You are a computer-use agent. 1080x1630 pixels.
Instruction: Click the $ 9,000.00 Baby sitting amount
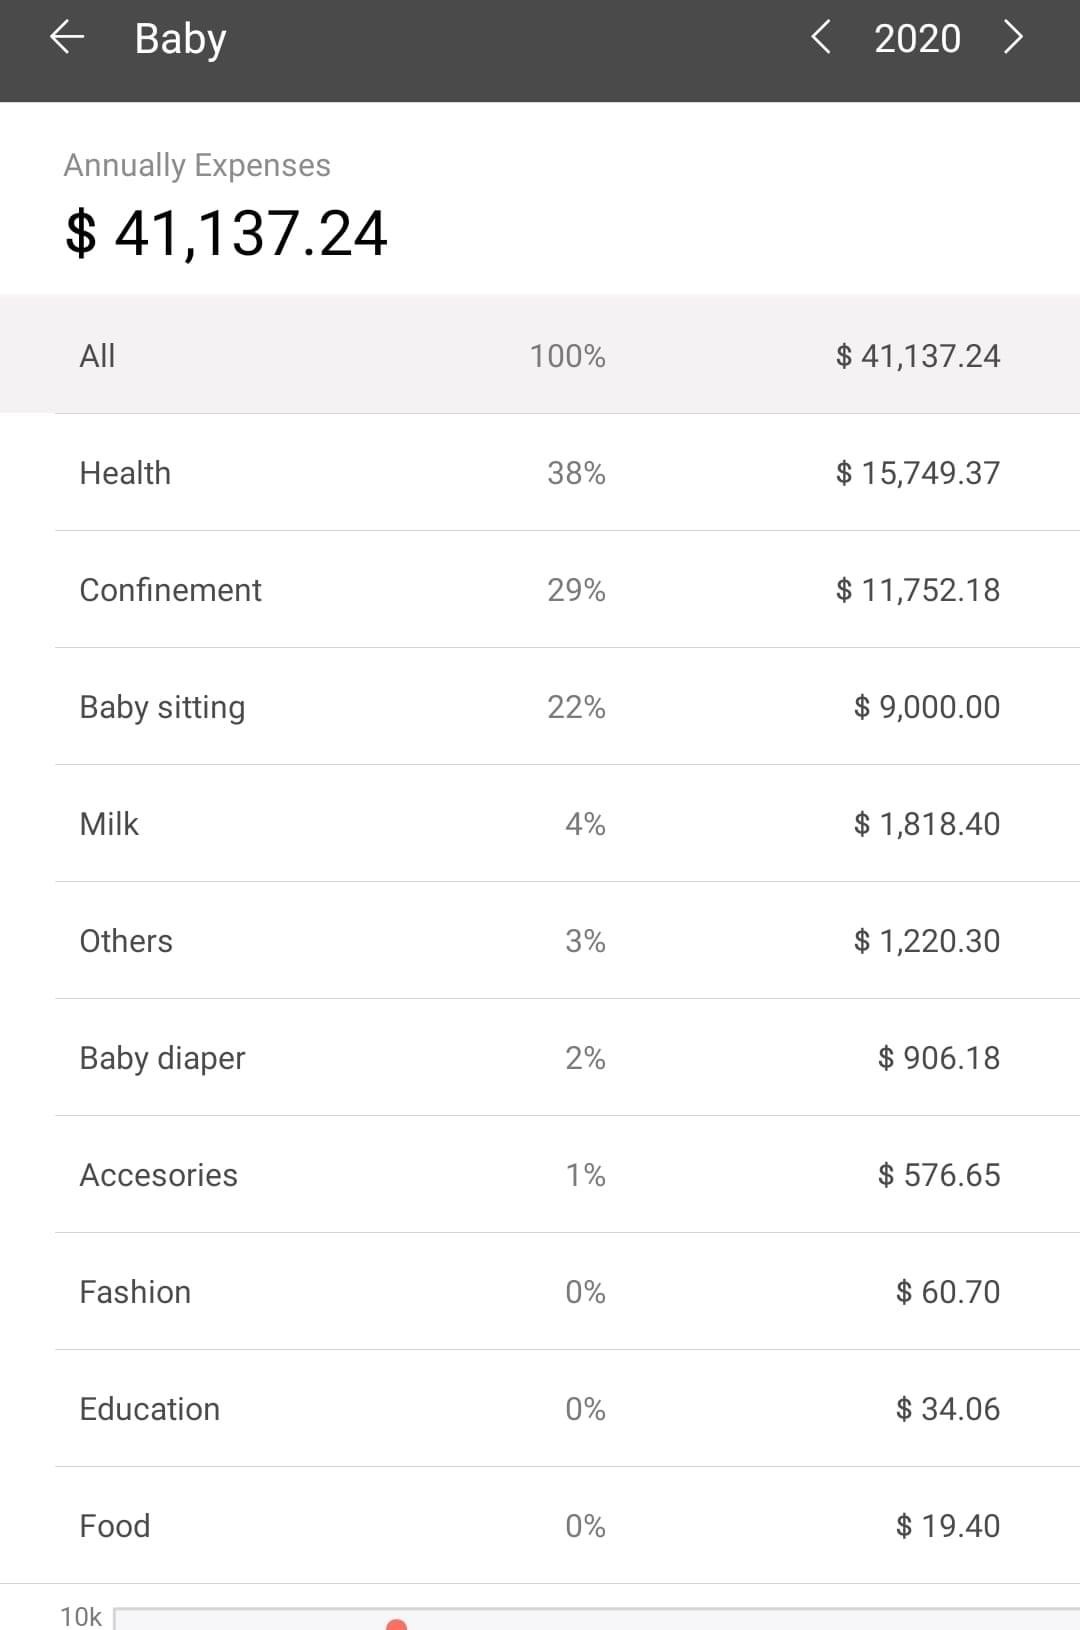click(926, 706)
